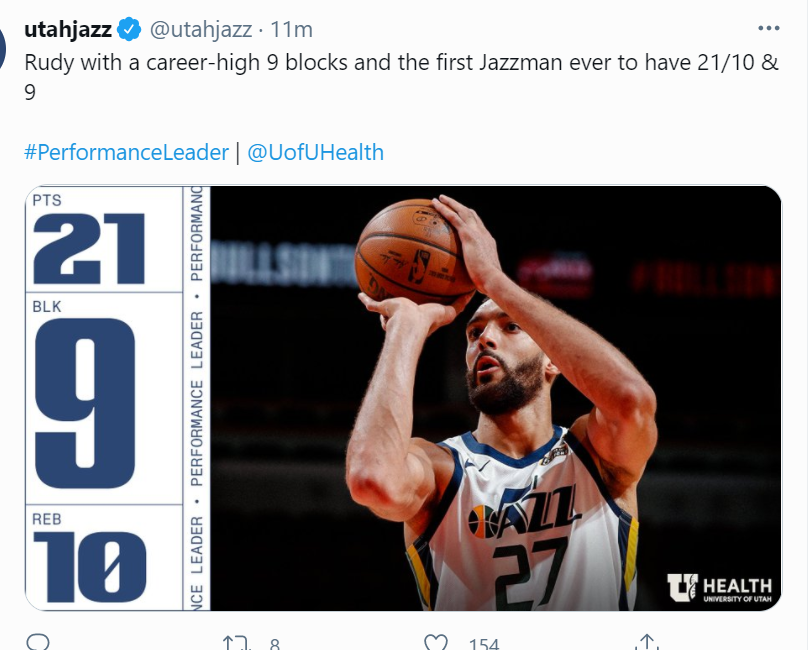808x650 pixels.
Task: Visit the @UofUHealth mention link
Action: (315, 152)
